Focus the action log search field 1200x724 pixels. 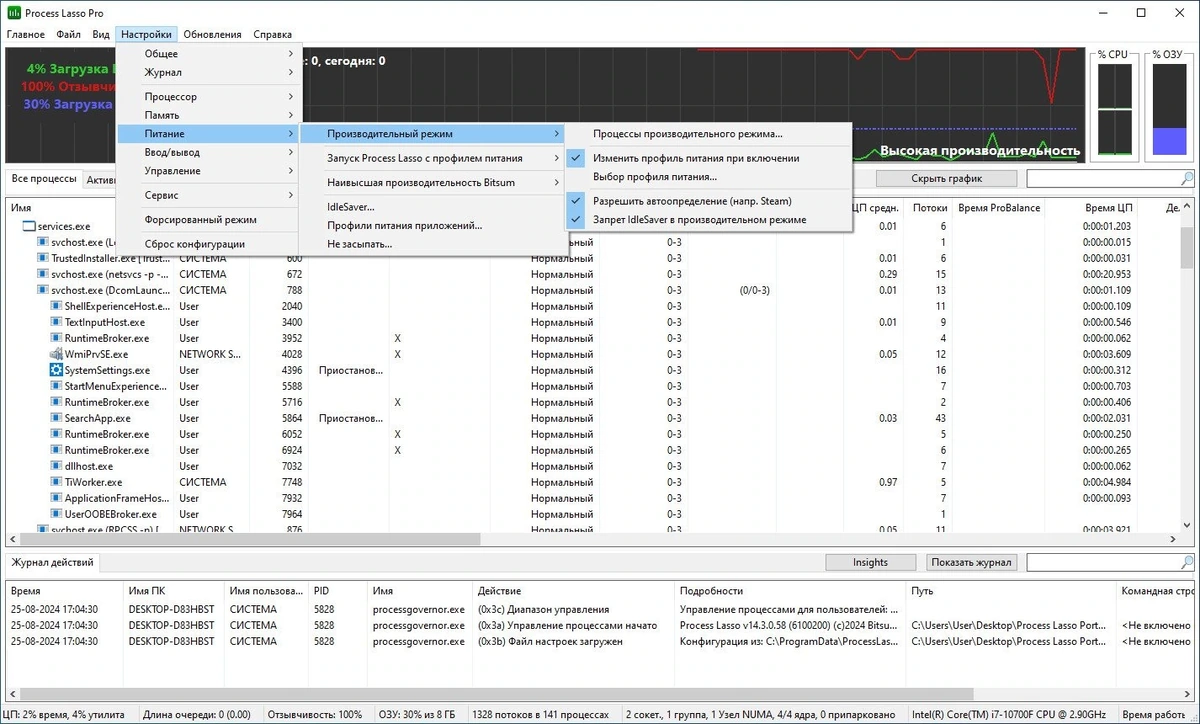click(1103, 562)
